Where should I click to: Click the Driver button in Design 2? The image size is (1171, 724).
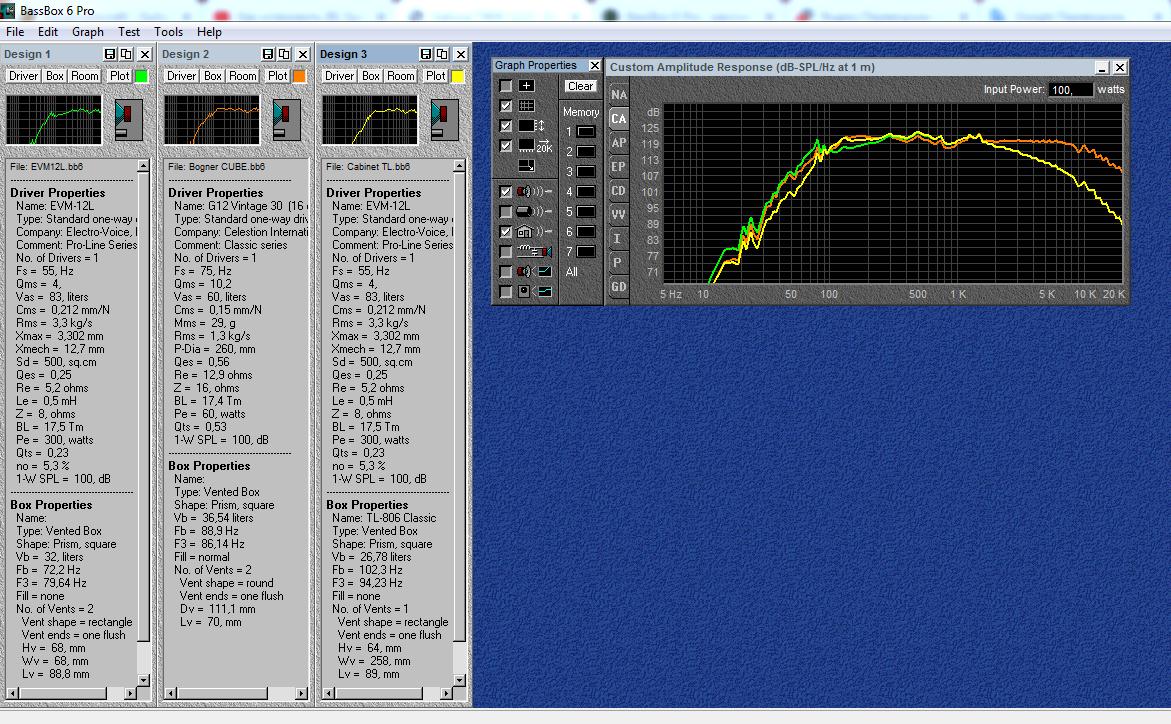[181, 76]
